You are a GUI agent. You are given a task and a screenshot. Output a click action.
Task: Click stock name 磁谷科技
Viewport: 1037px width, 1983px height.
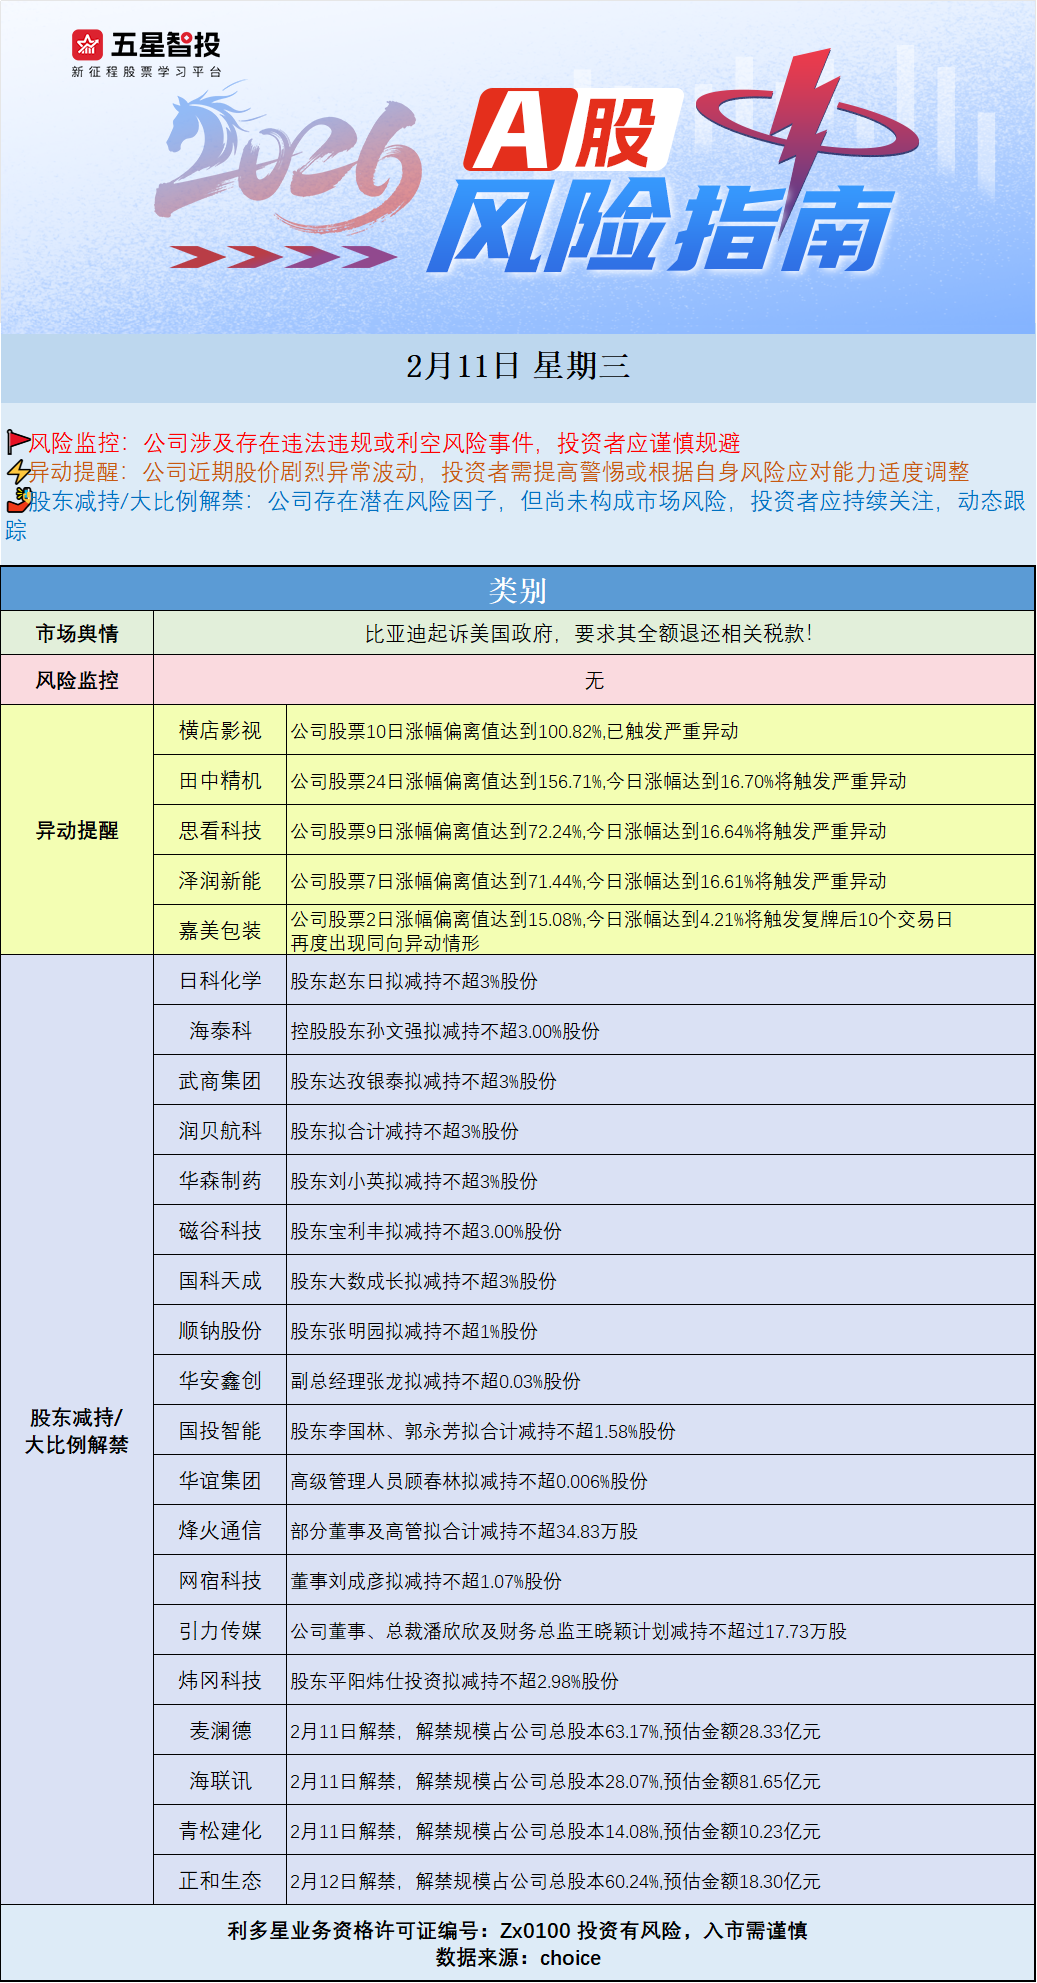(x=220, y=1231)
